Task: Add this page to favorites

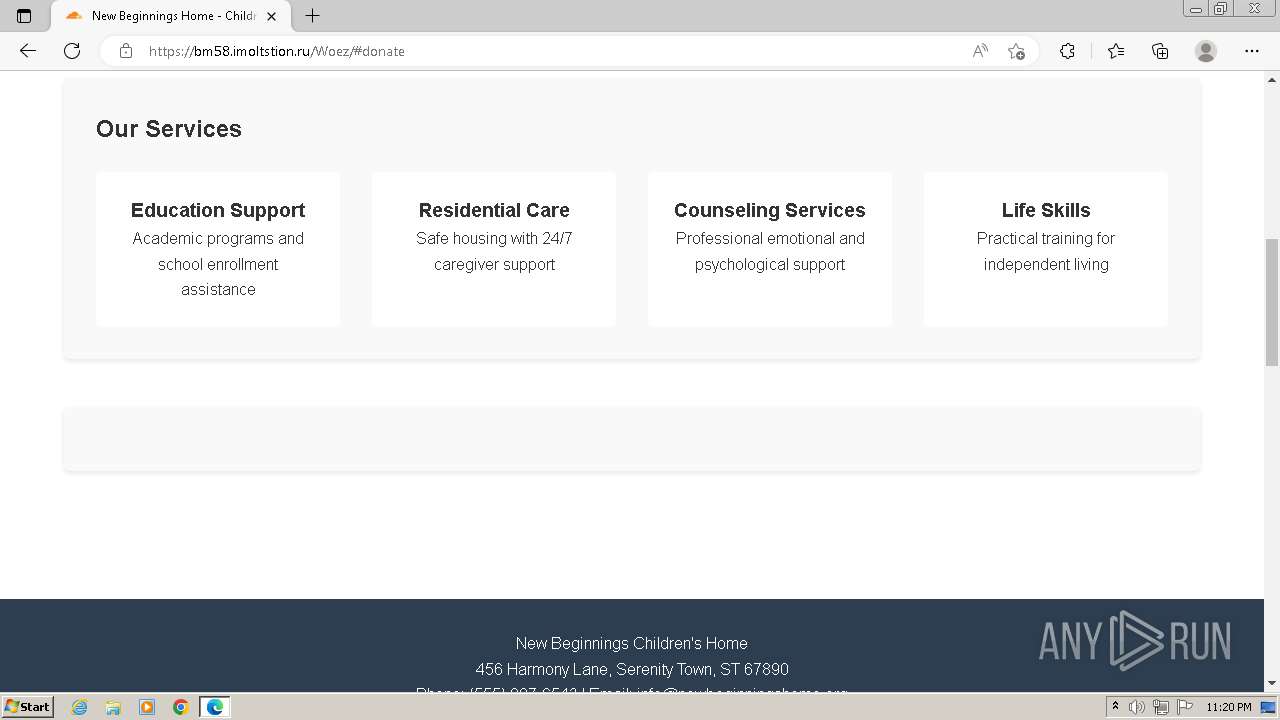Action: (x=1016, y=51)
